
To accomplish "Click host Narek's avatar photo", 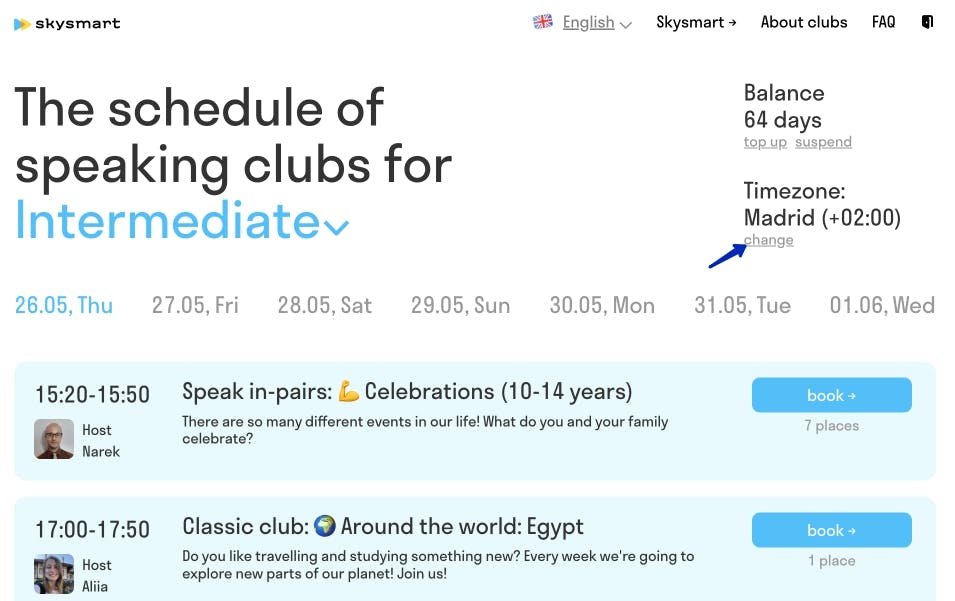I will [x=54, y=439].
